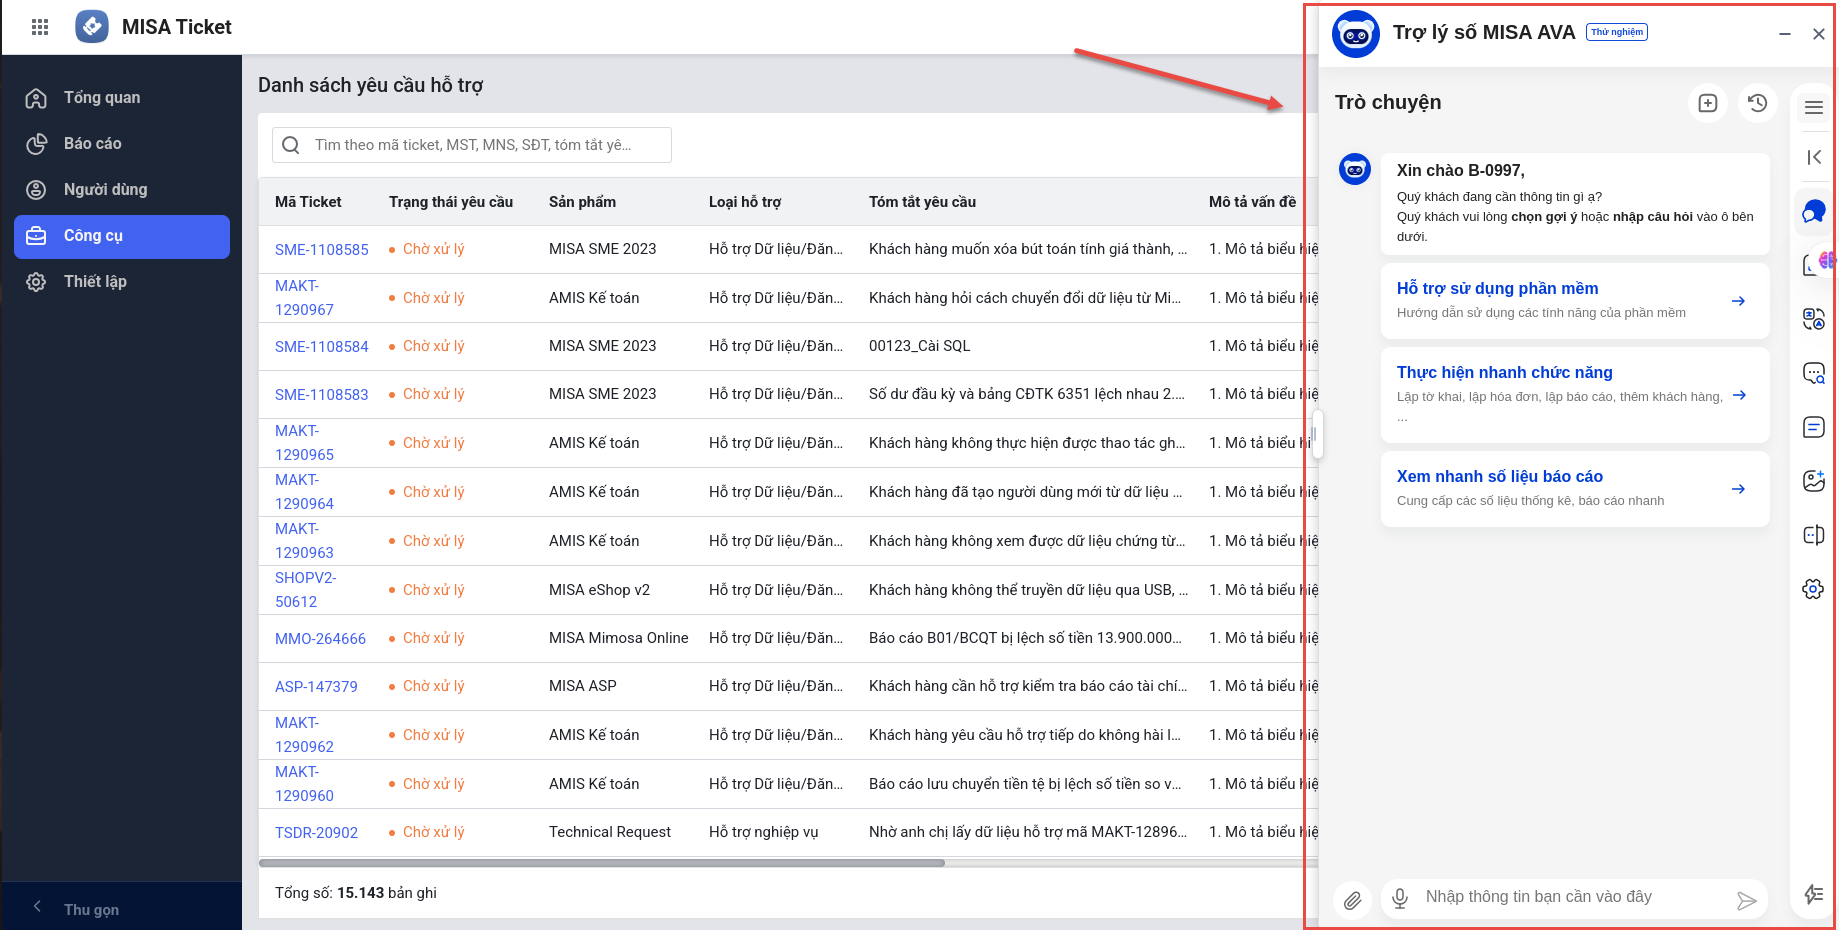The height and width of the screenshot is (930, 1839).
Task: Attach a file with paperclip icon
Action: coord(1352,900)
